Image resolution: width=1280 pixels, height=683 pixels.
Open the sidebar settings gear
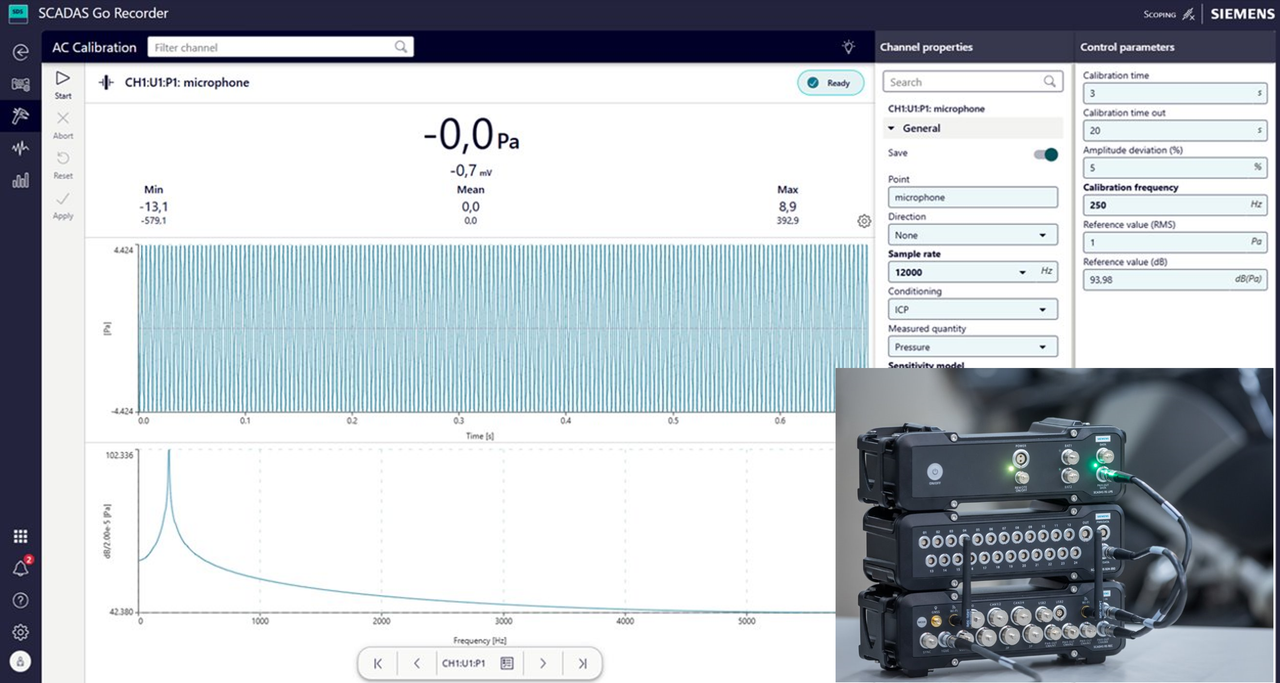point(20,632)
